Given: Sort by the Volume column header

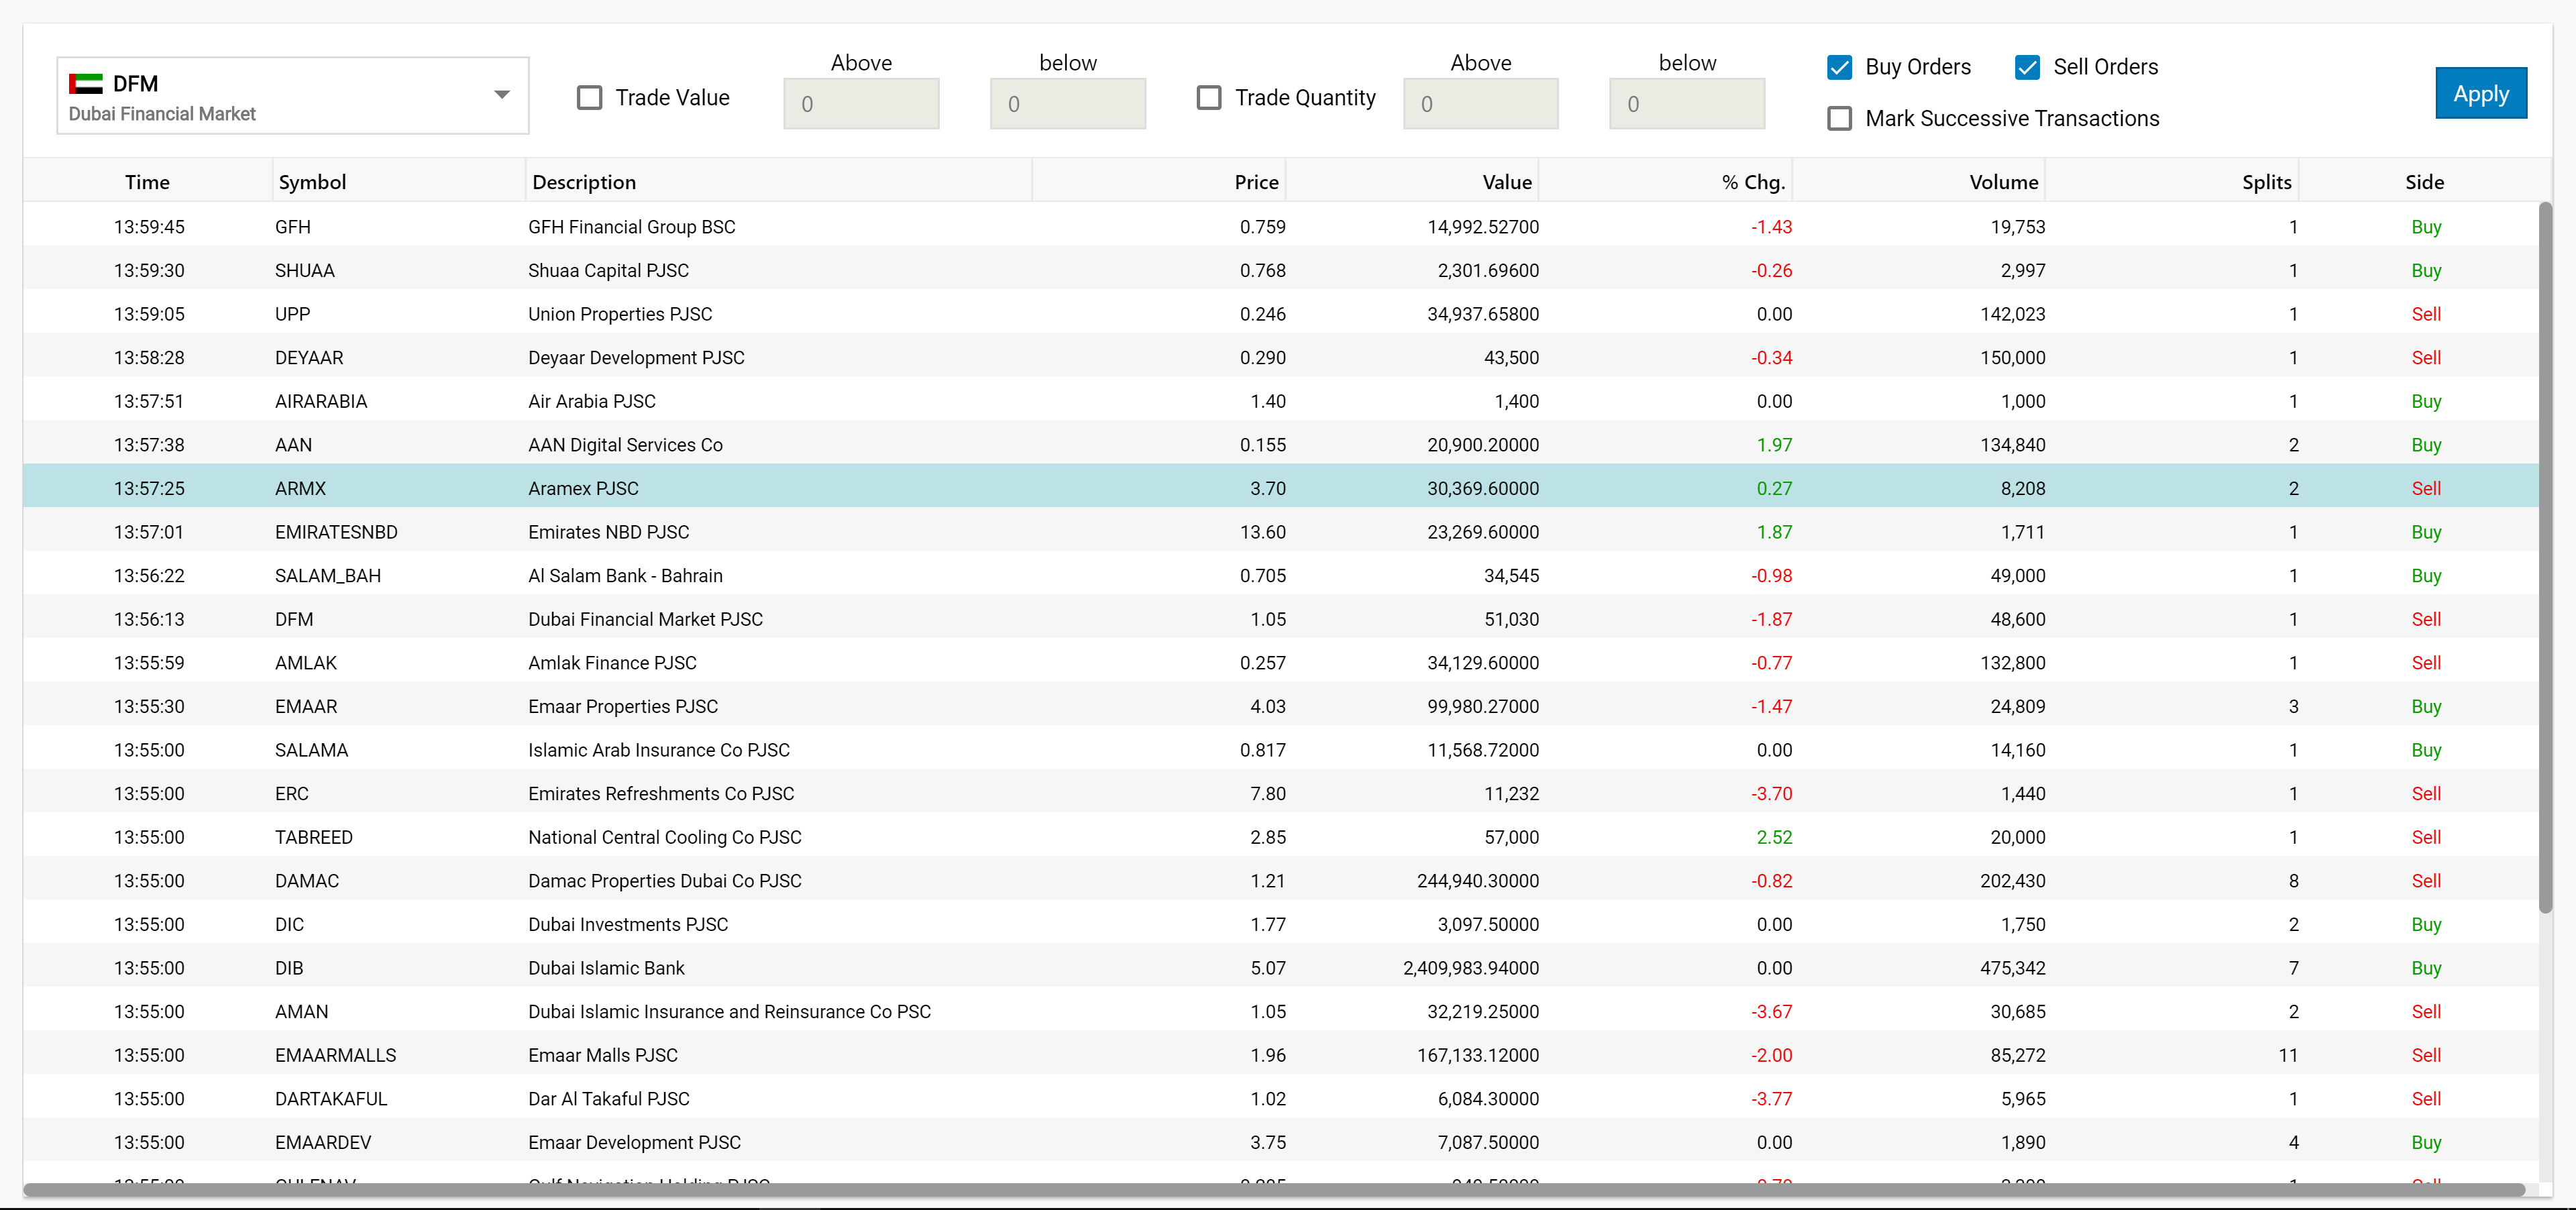Looking at the screenshot, I should coord(1918,182).
